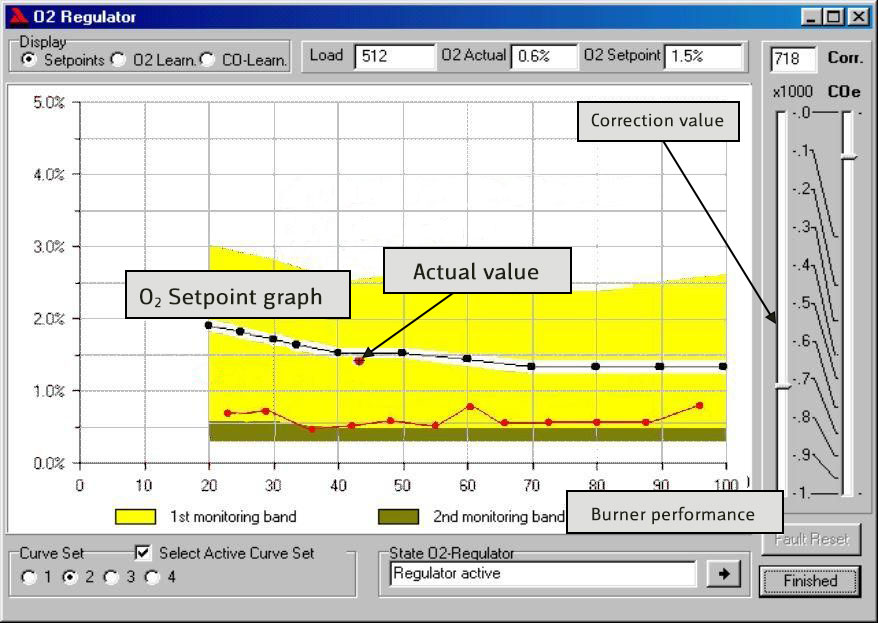Select the Setpoints display radio button

pos(28,60)
